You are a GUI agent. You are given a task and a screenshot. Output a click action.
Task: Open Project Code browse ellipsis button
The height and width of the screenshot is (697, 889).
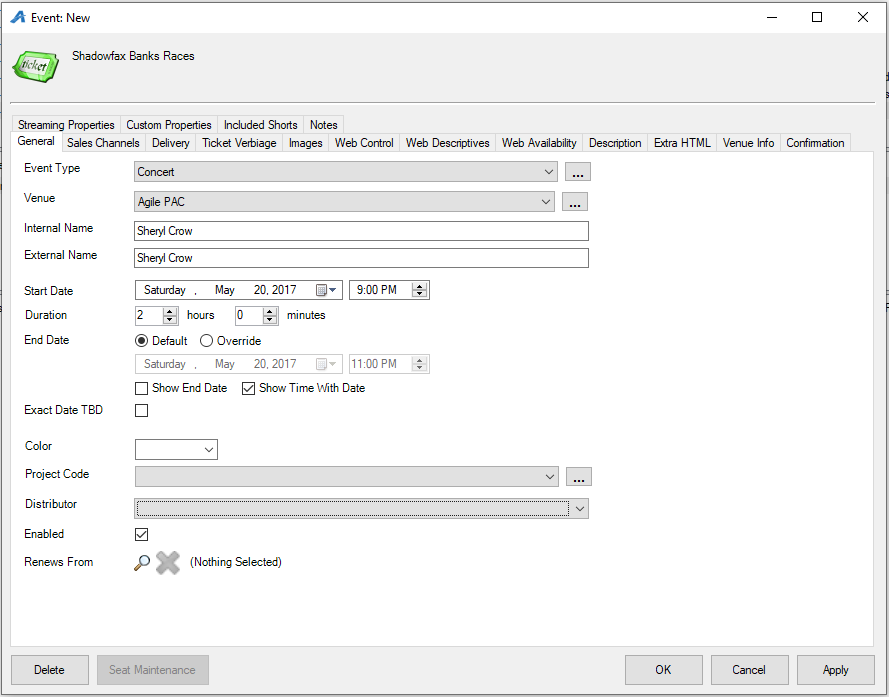(x=579, y=476)
